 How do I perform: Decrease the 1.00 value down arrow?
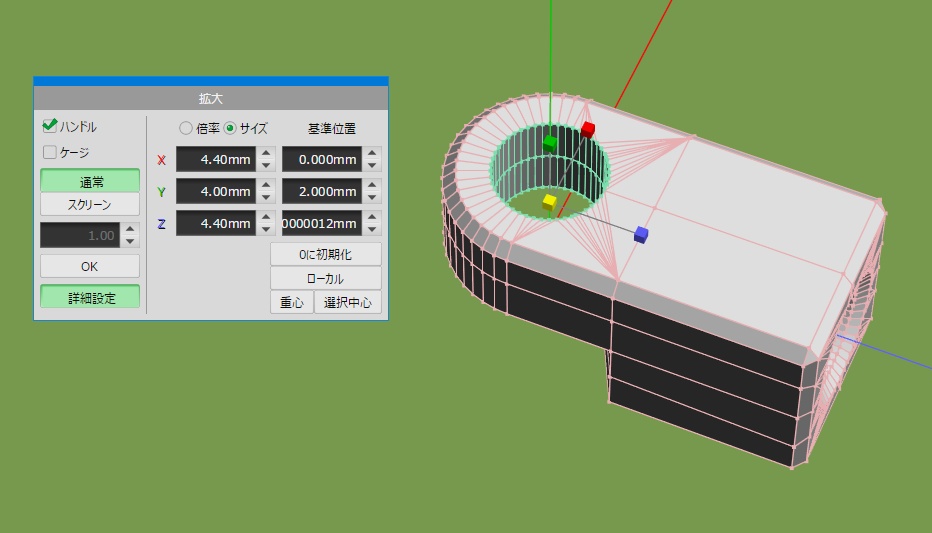pyautogui.click(x=130, y=242)
